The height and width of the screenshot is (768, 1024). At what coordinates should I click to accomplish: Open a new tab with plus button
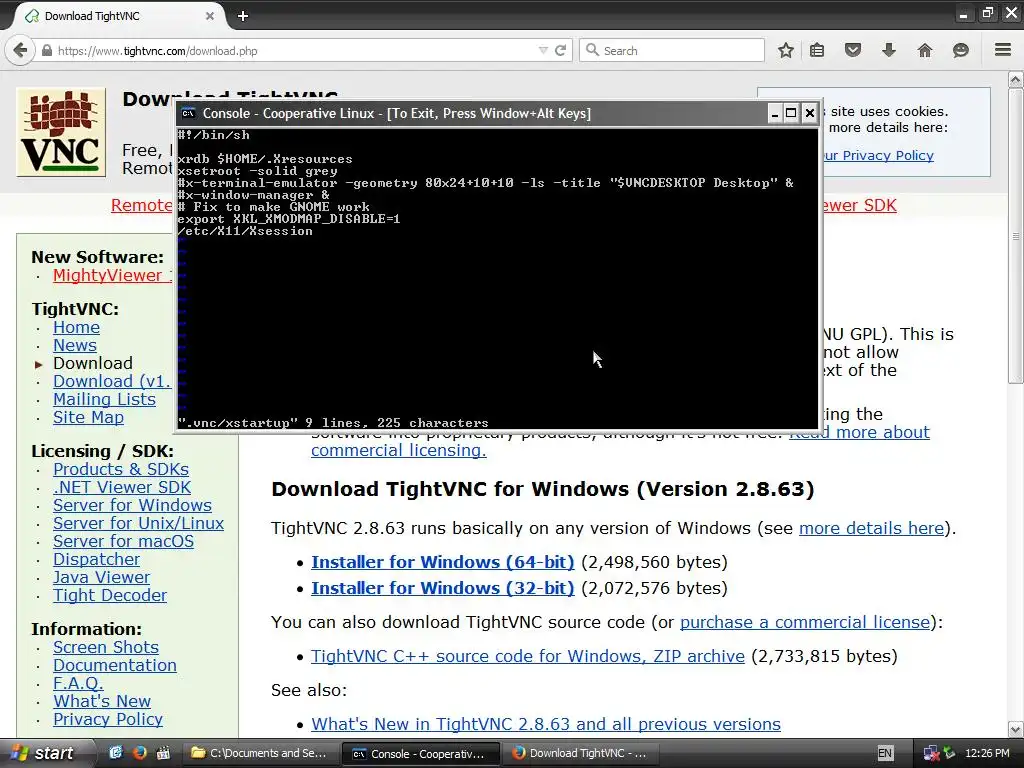click(243, 16)
